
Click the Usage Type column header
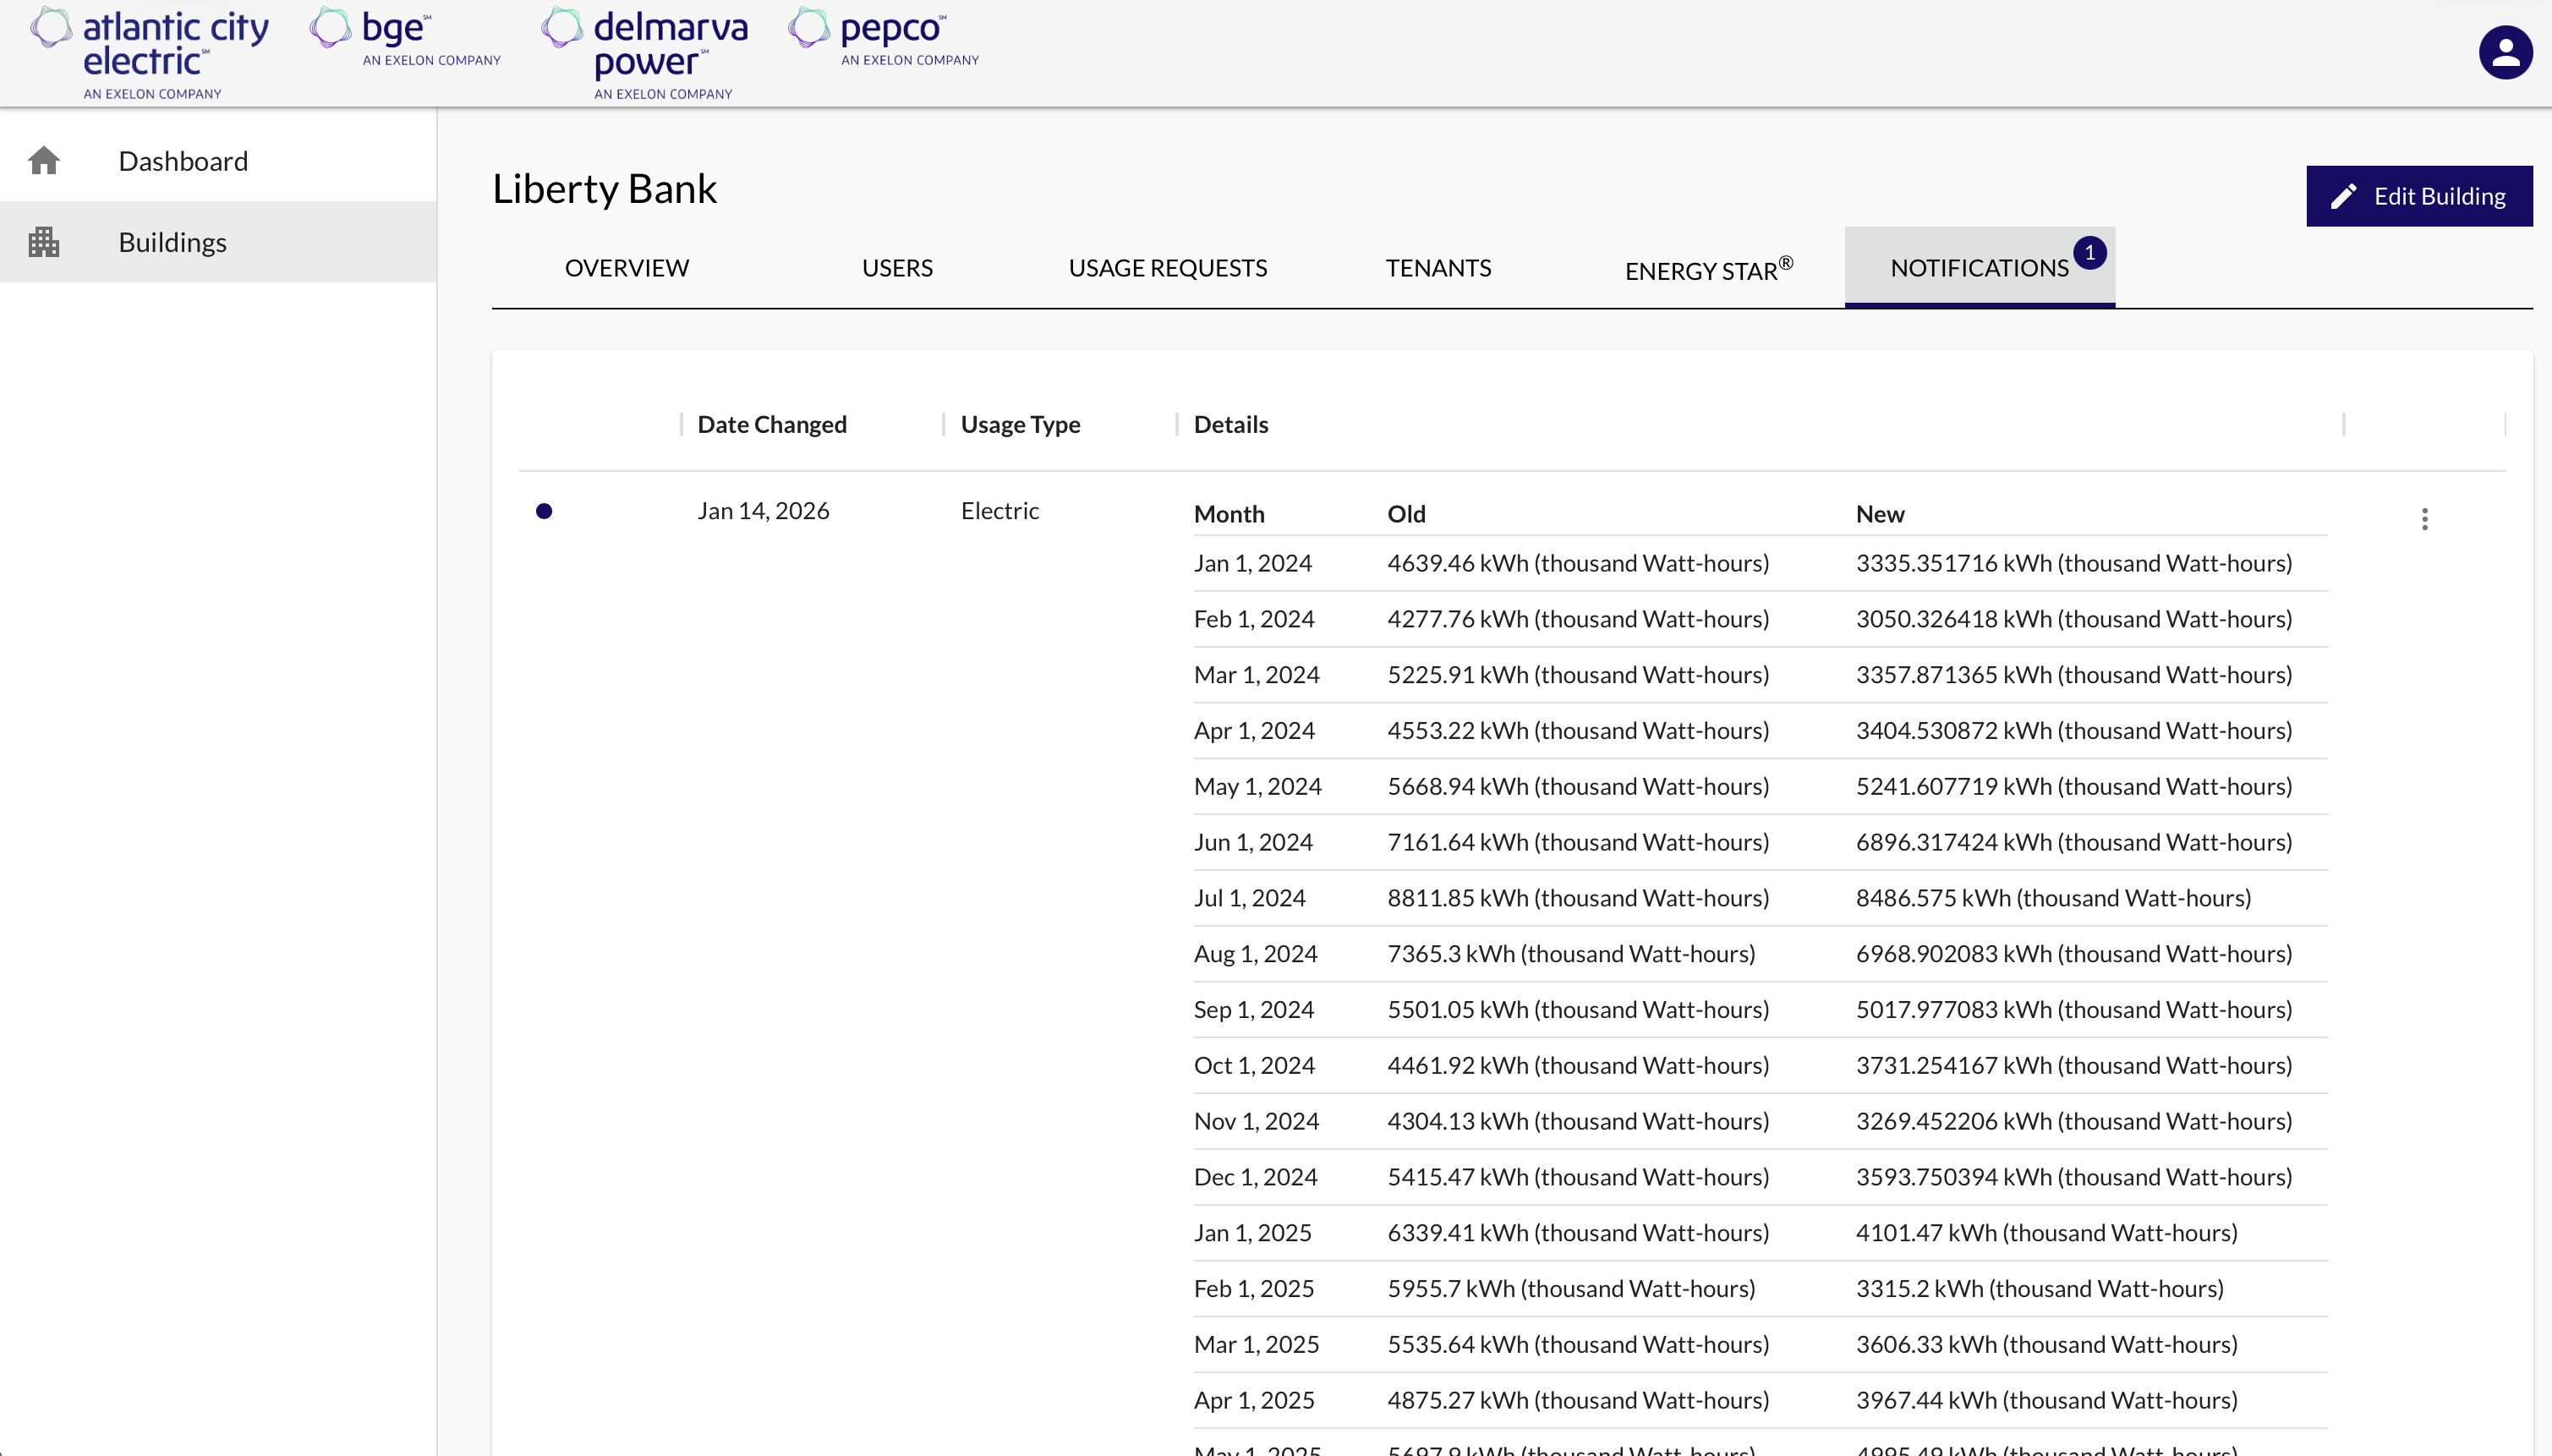coord(1020,424)
